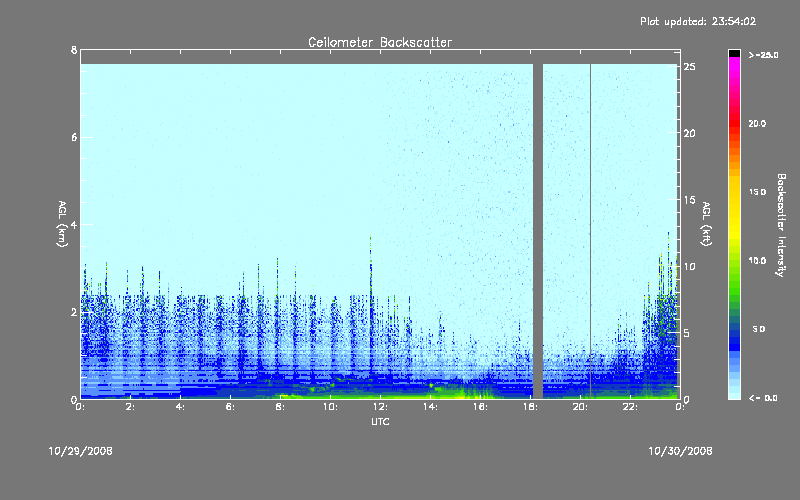Click the "6:" hour label on the UTC axis

pyautogui.click(x=230, y=407)
